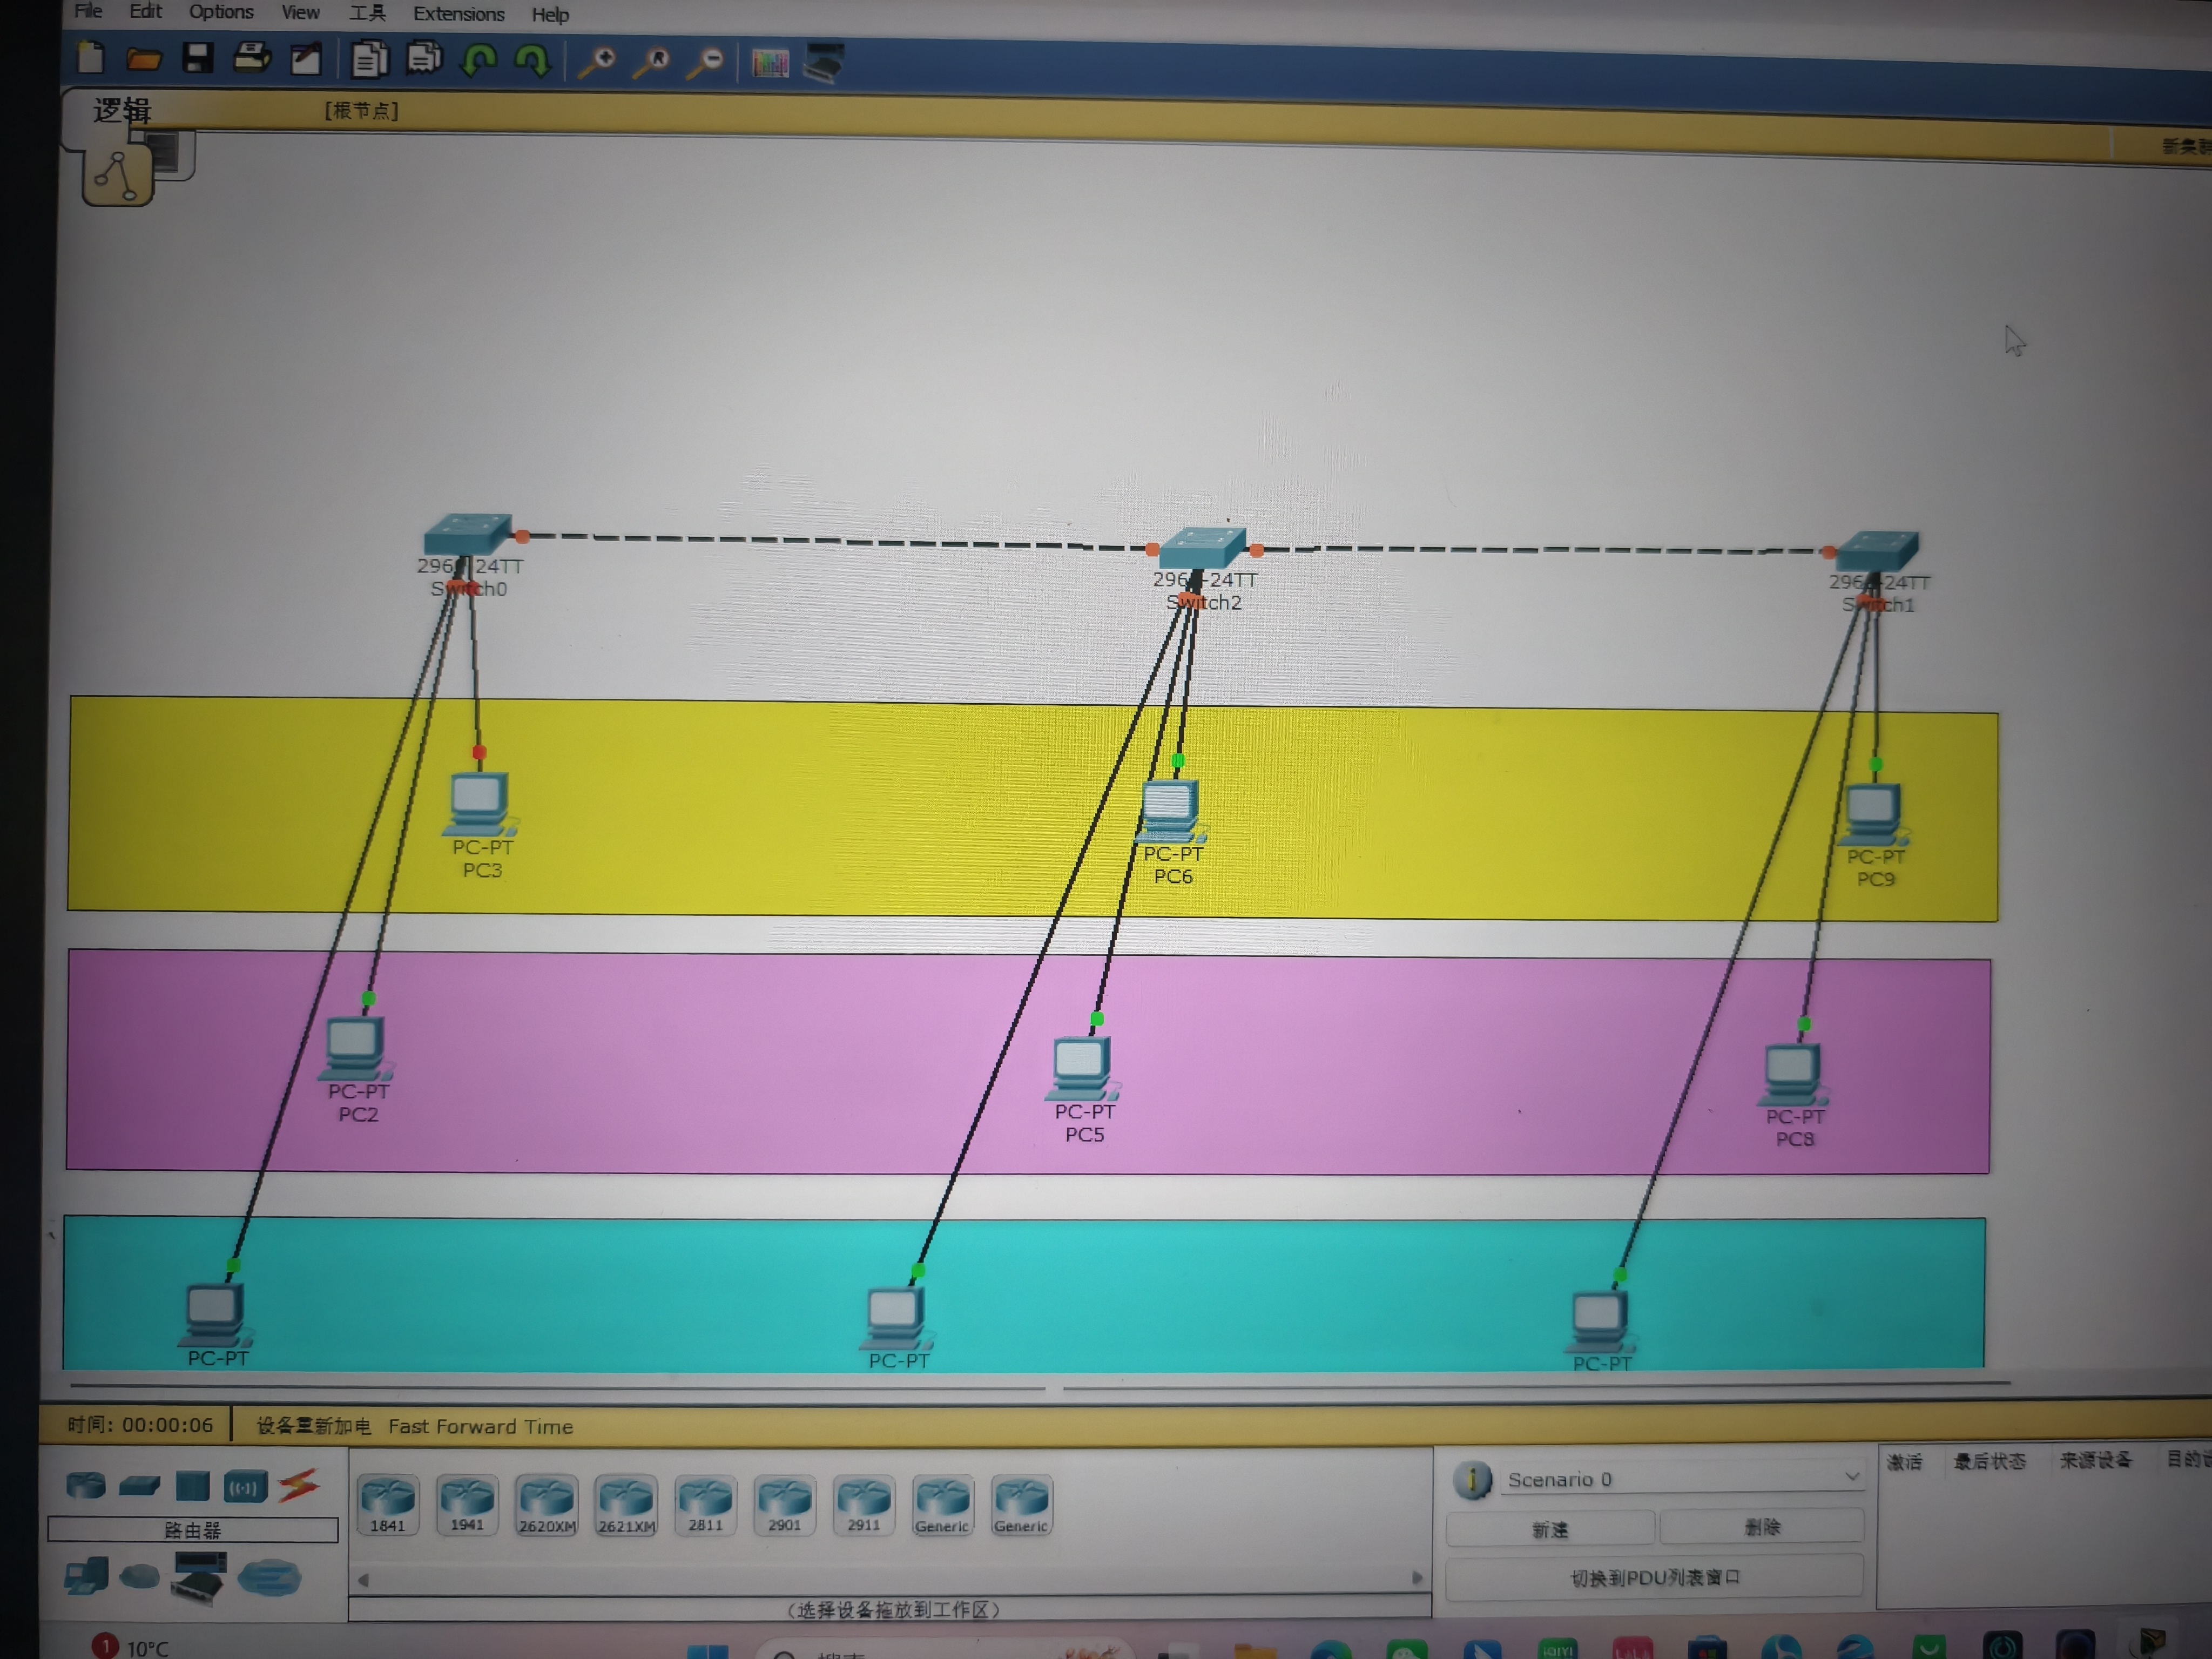Click the 新建 new scenario button
This screenshot has width=2212, height=1659.
point(1550,1529)
